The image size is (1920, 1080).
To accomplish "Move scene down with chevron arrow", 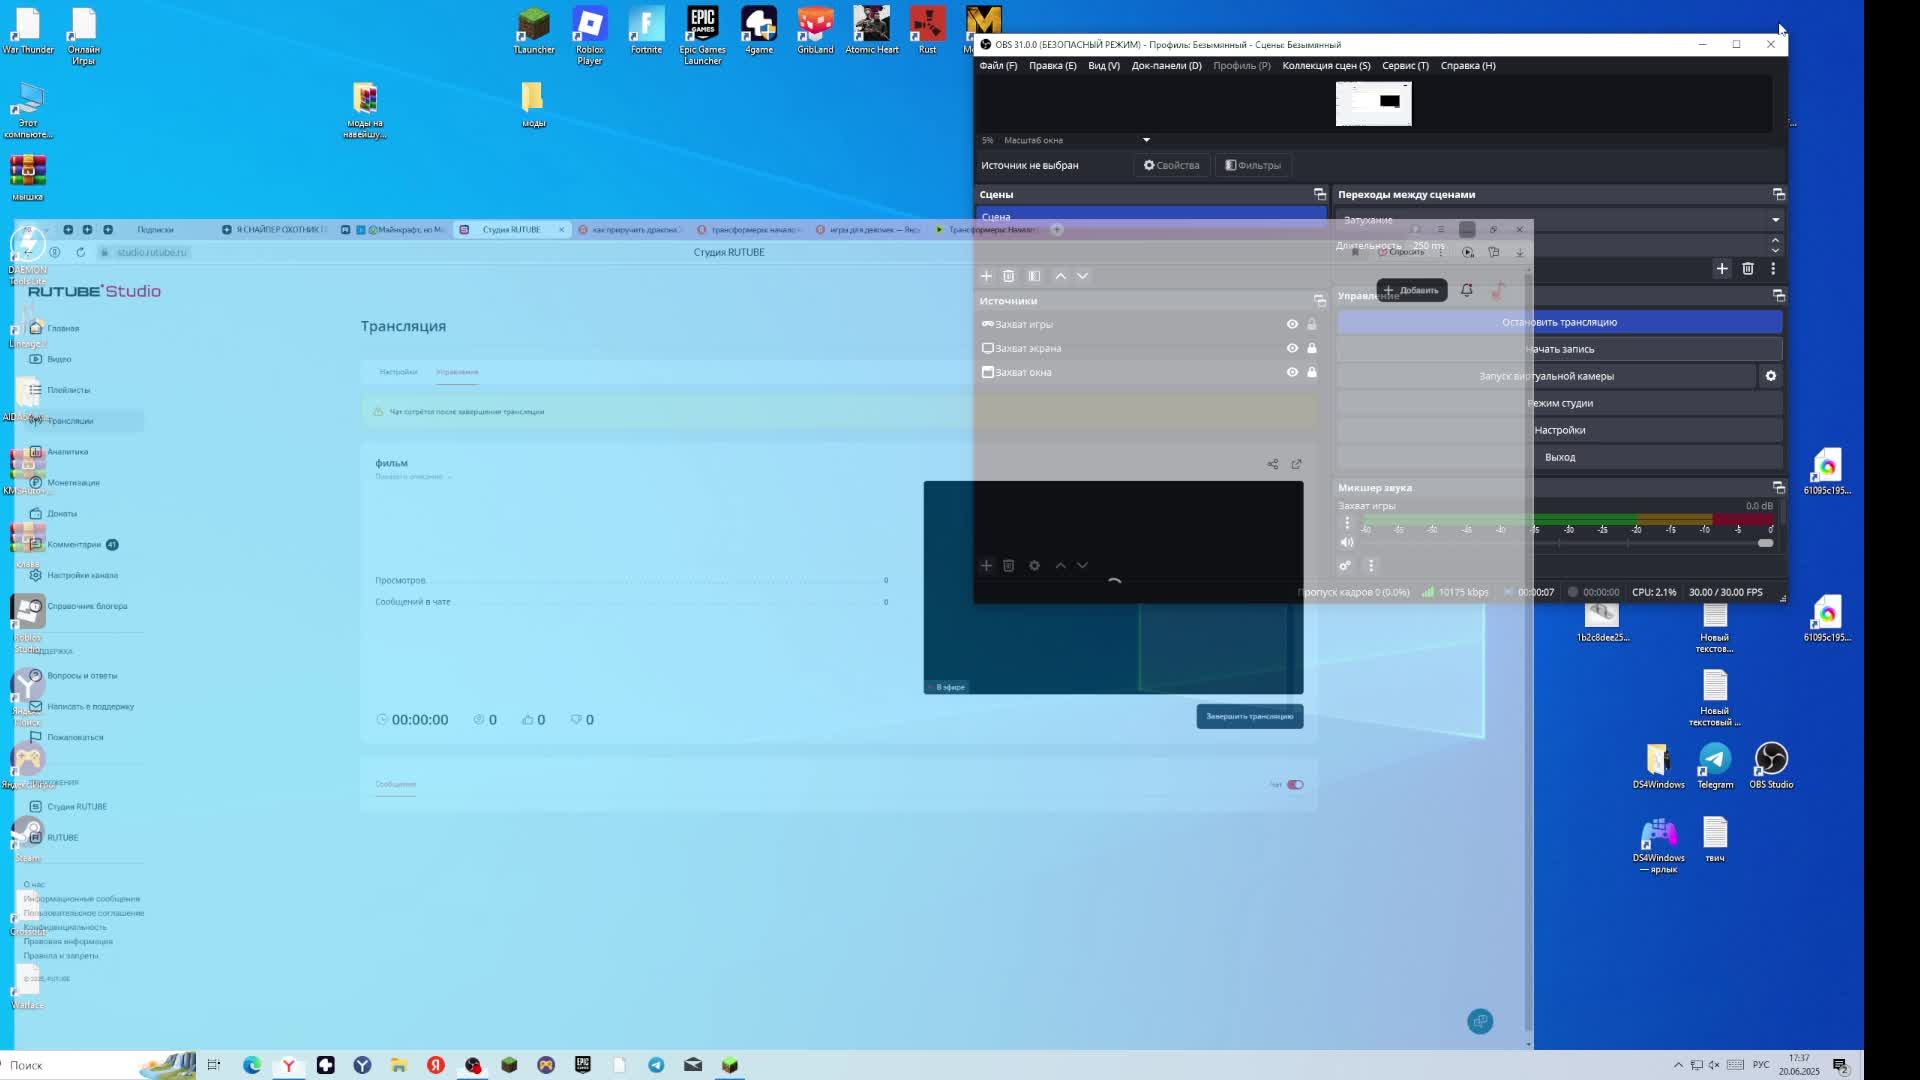I will pyautogui.click(x=1082, y=276).
